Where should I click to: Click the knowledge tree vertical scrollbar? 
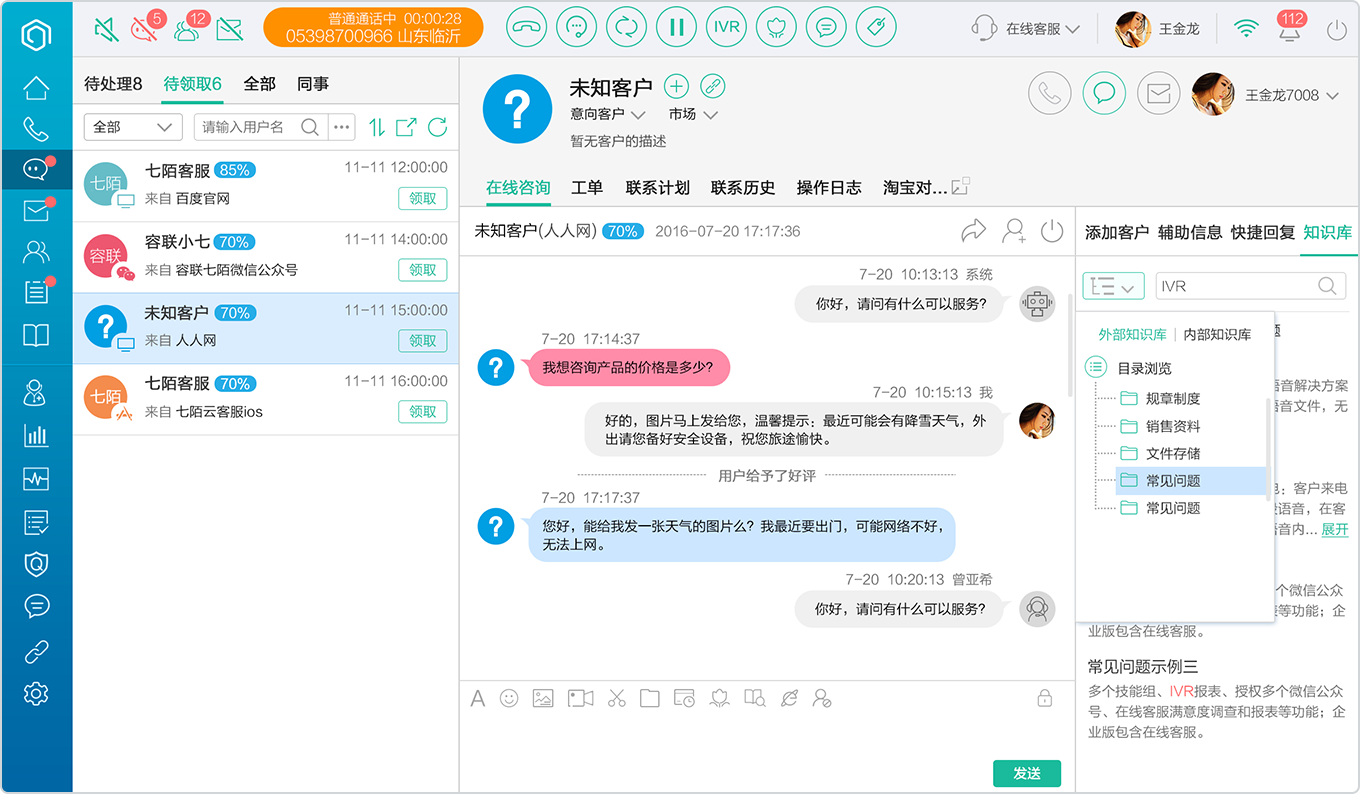pyautogui.click(x=1269, y=448)
